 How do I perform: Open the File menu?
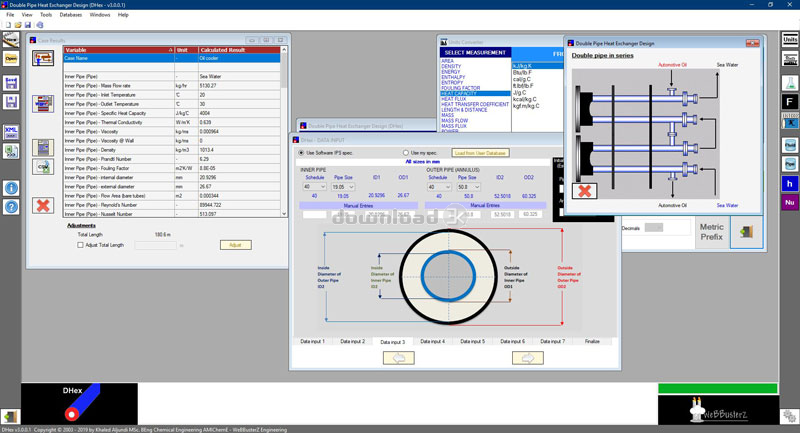(x=10, y=15)
